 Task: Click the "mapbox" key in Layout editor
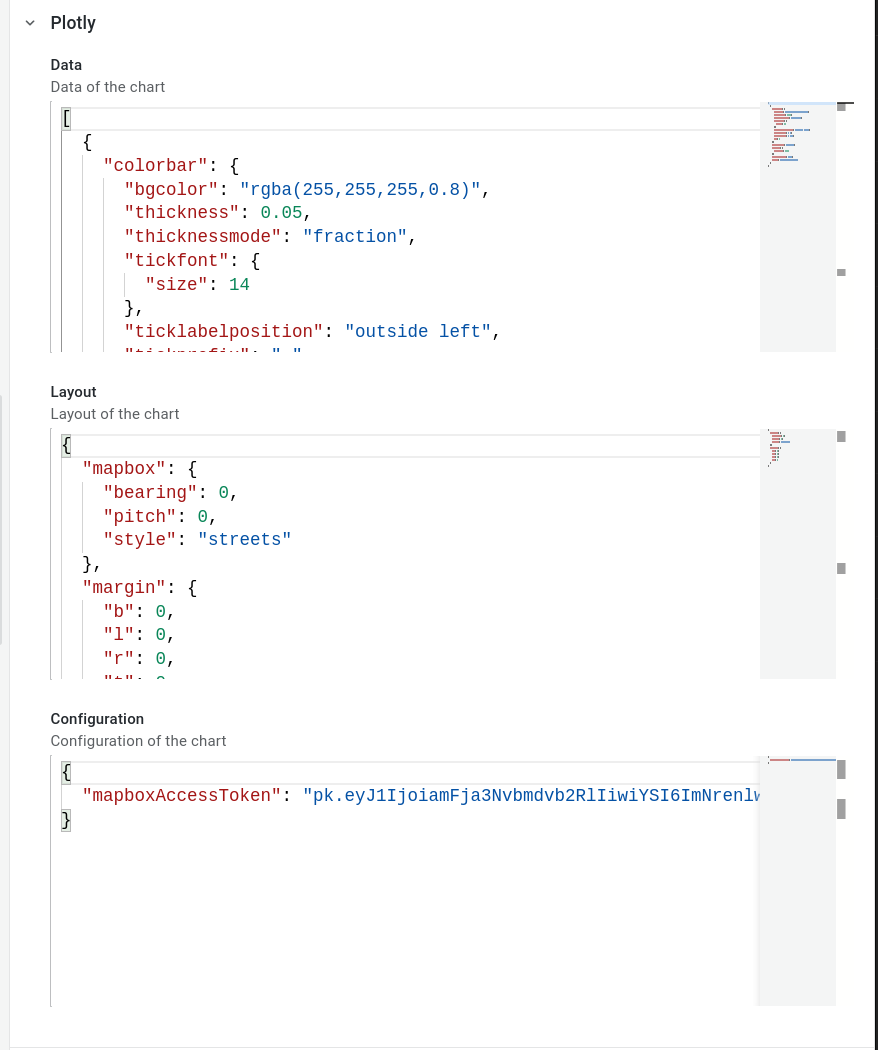click(x=124, y=468)
